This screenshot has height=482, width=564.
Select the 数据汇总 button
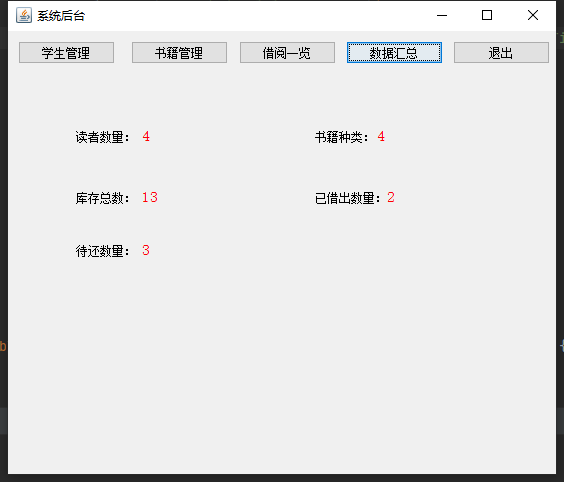pyautogui.click(x=394, y=53)
